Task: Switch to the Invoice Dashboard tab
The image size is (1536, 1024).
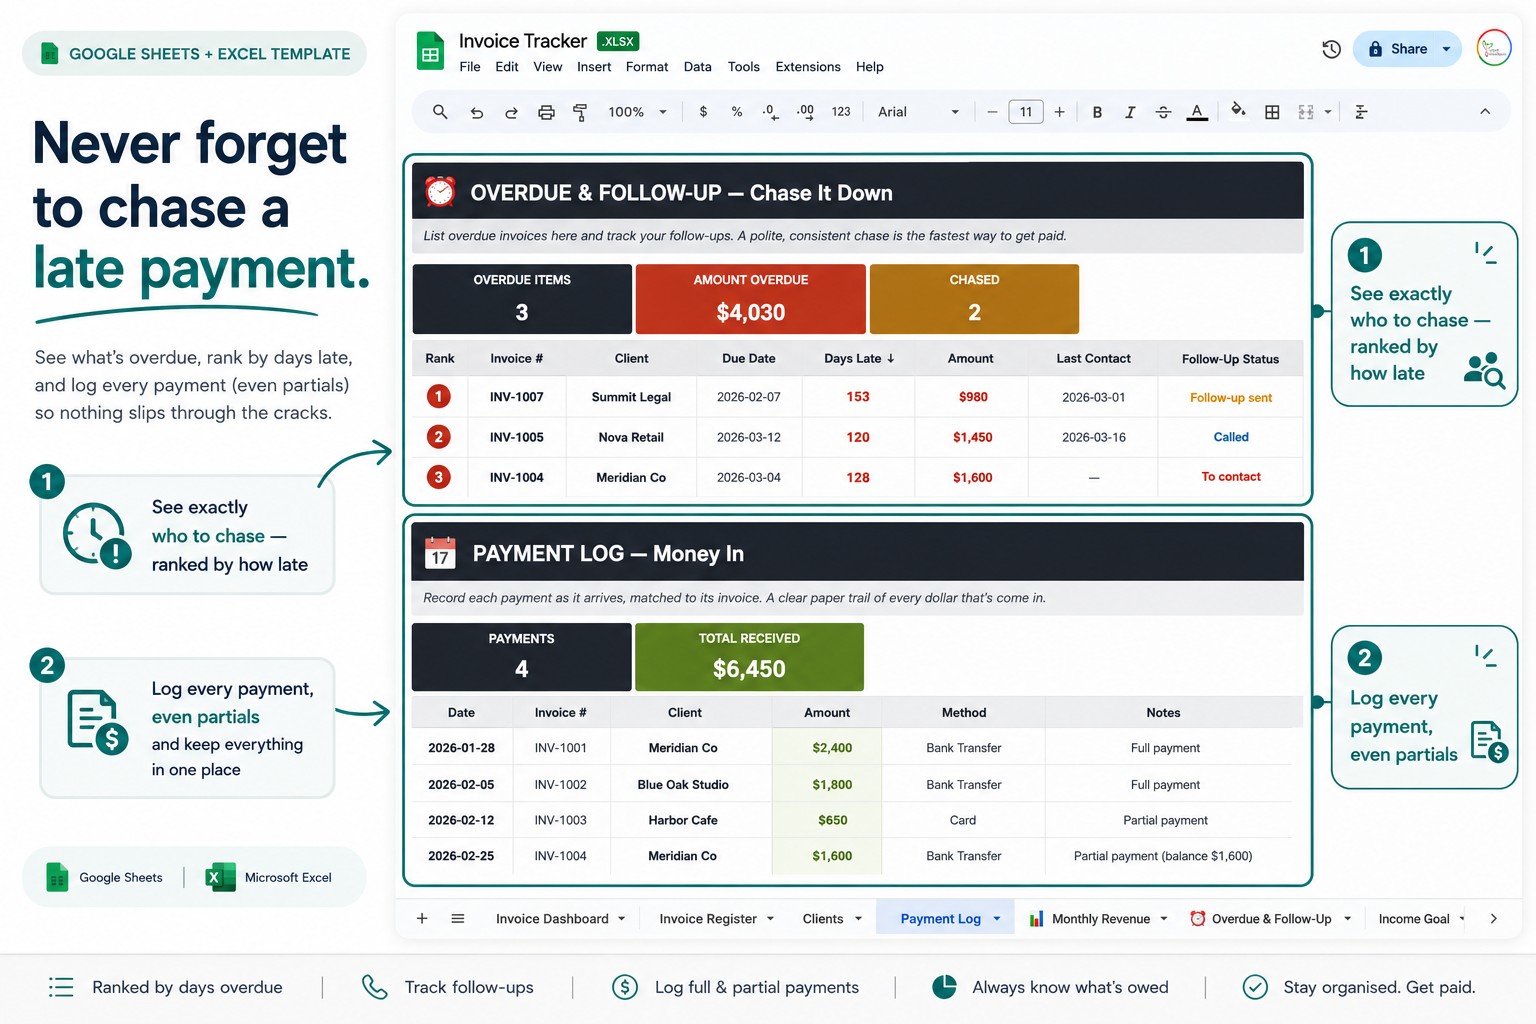Action: [x=552, y=919]
